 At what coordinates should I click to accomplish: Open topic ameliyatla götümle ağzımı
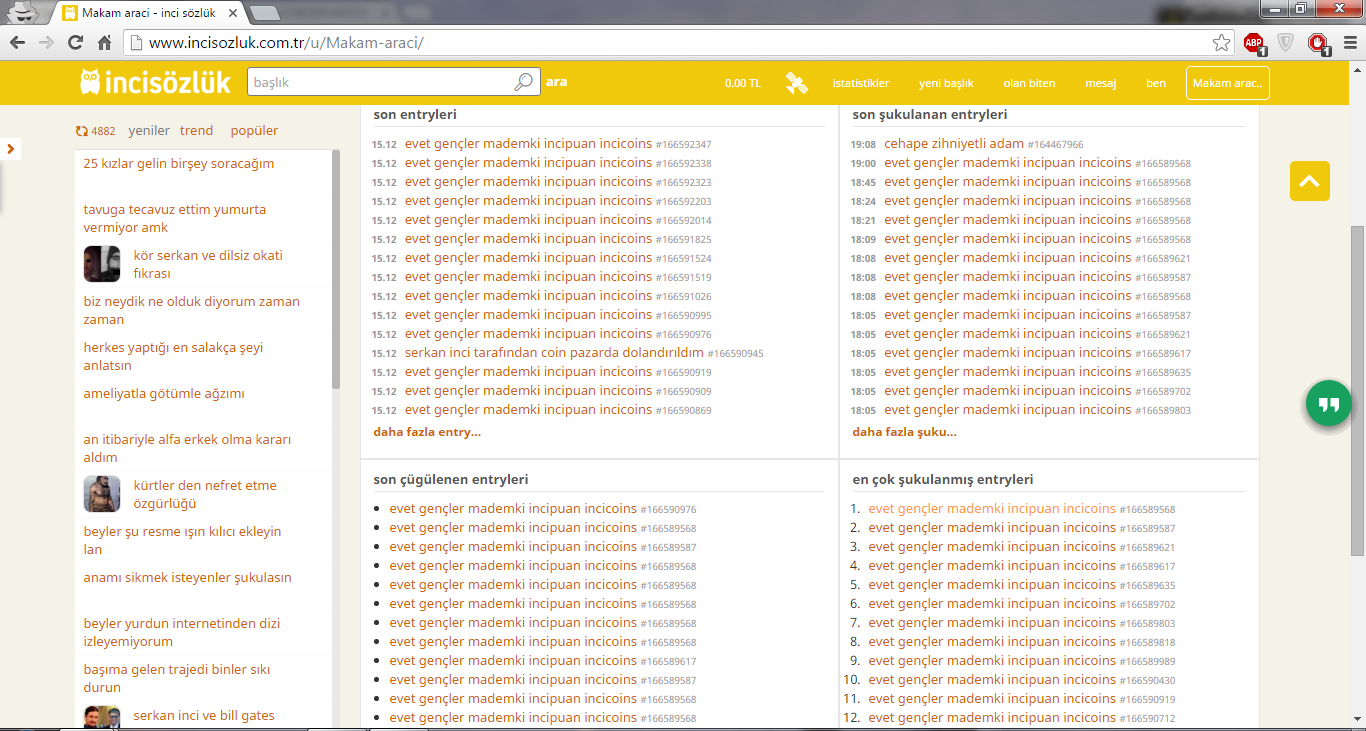(x=164, y=394)
